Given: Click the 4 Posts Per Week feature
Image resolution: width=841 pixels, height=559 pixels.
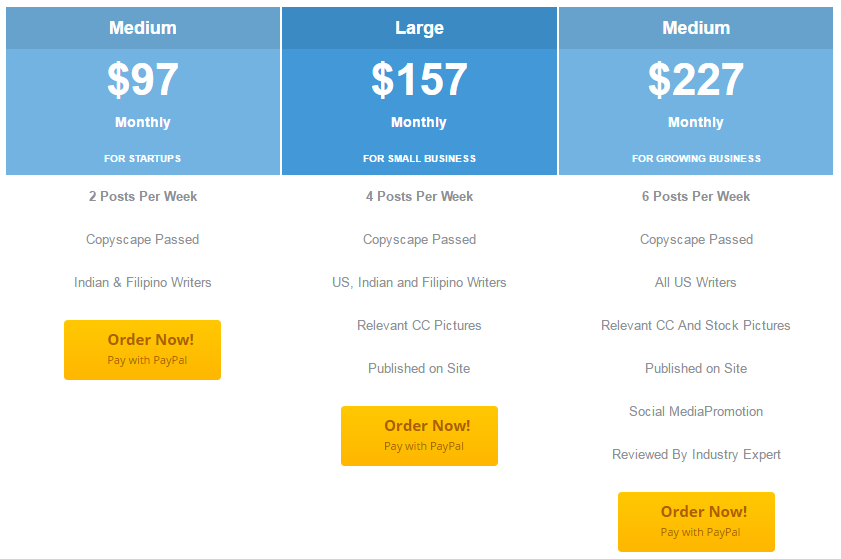Looking at the screenshot, I should click(419, 196).
